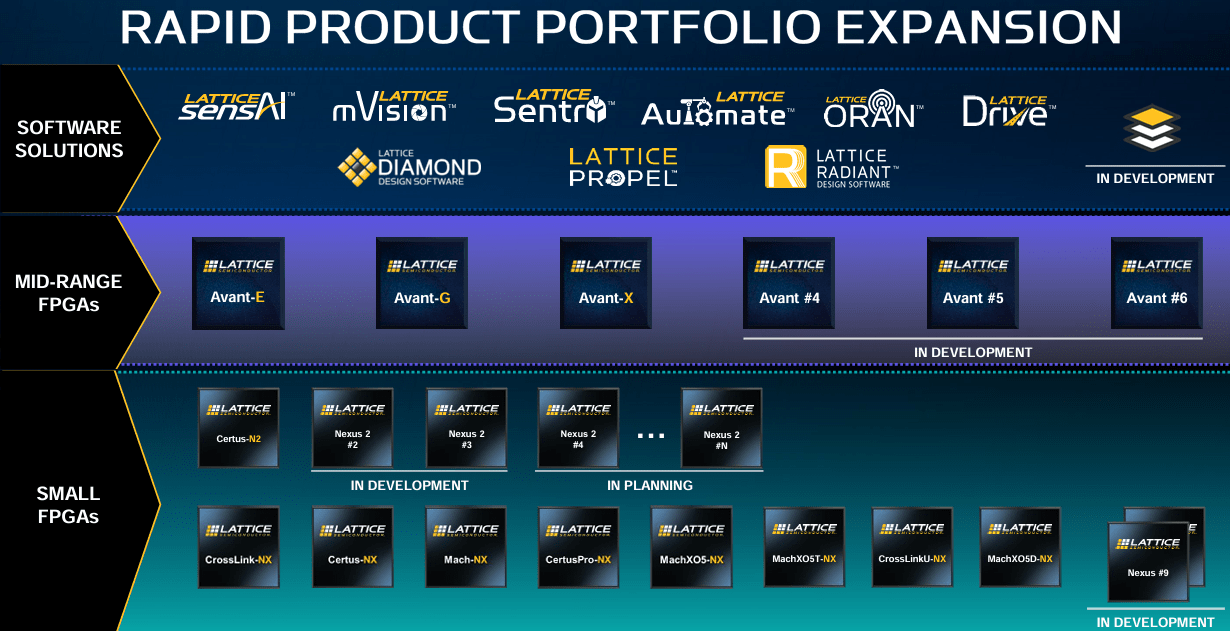Select the Certus-N2 chip
Viewport: 1230px width, 631px height.
tap(238, 429)
